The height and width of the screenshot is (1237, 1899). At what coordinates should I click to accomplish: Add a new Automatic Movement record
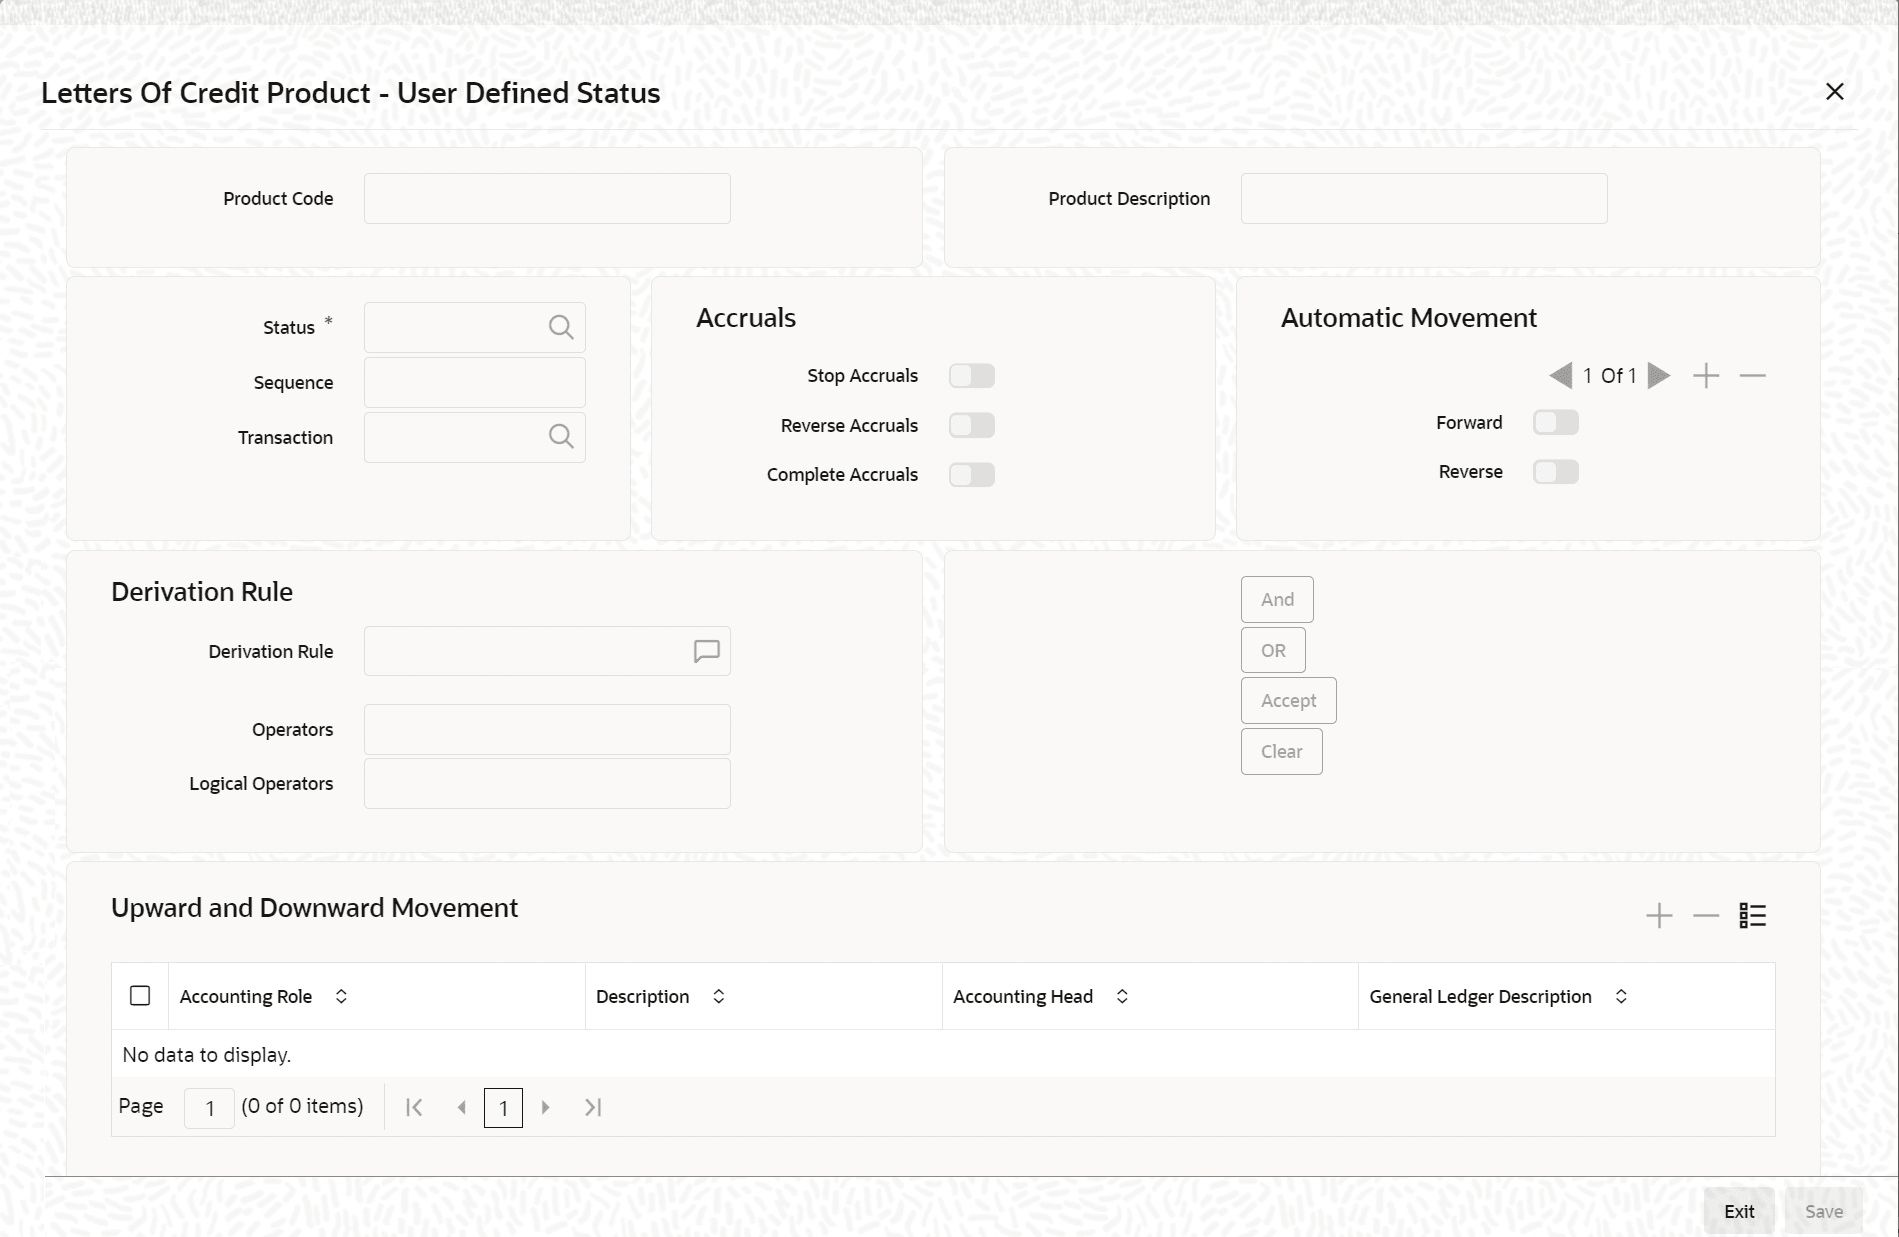point(1706,375)
